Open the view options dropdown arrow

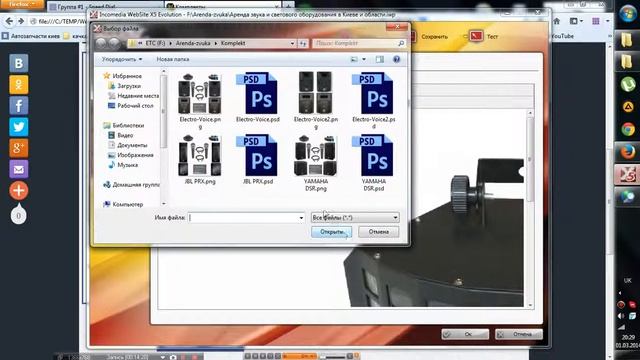pos(364,60)
